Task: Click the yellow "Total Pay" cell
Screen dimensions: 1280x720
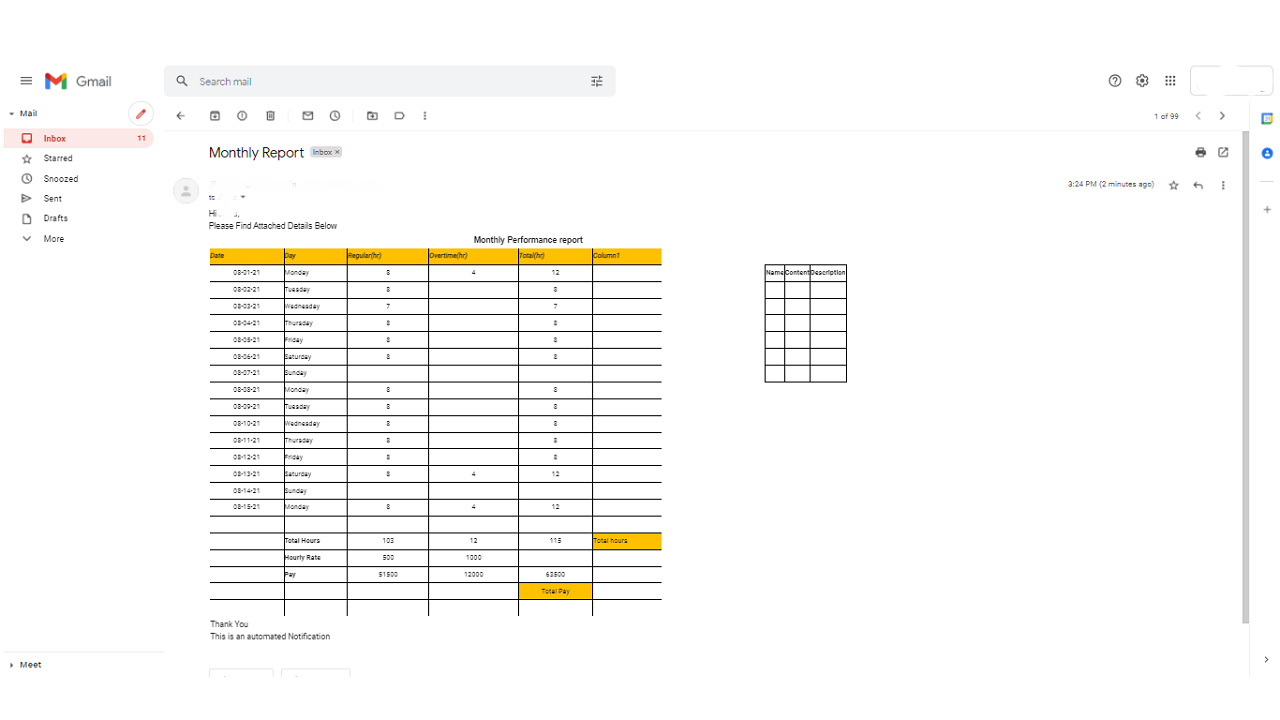Action: click(x=555, y=591)
